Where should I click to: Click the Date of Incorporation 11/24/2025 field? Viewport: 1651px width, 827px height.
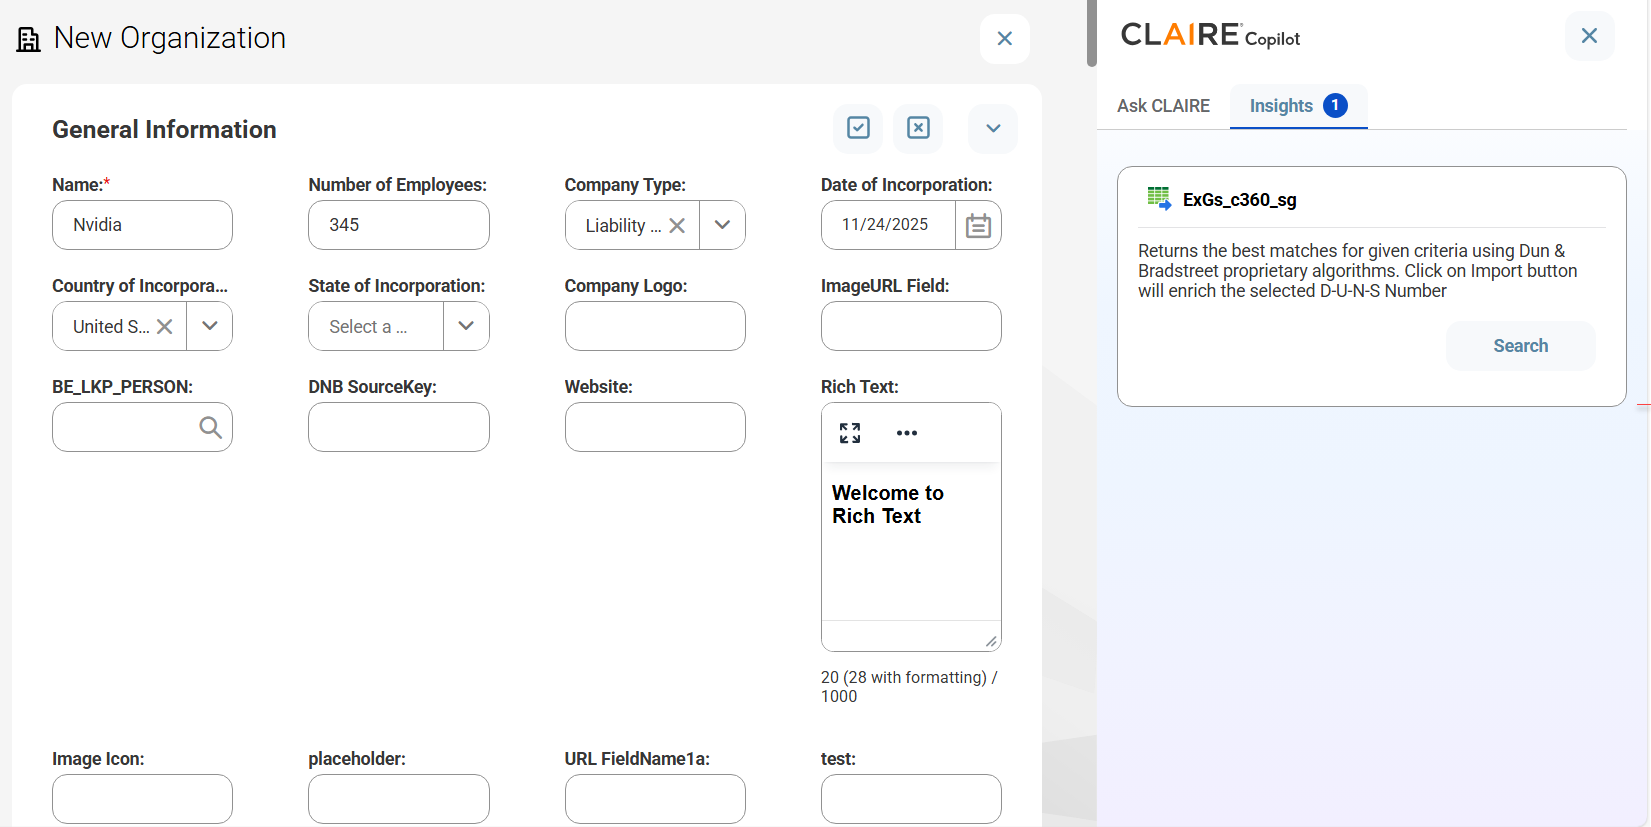coord(888,225)
